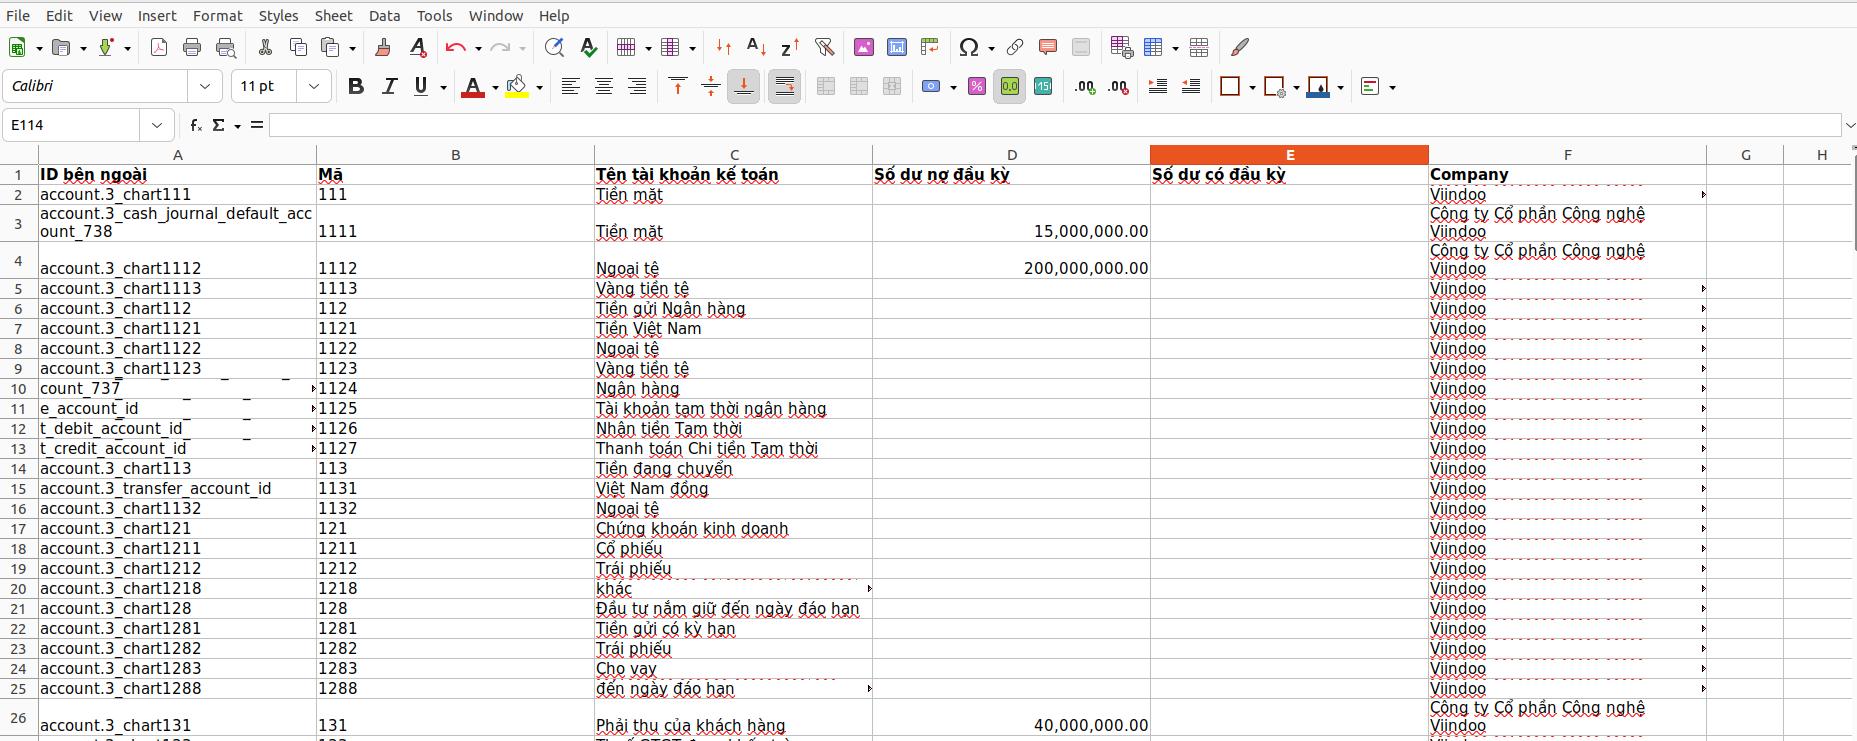
Task: Click the Save document icon
Action: [x=105, y=47]
